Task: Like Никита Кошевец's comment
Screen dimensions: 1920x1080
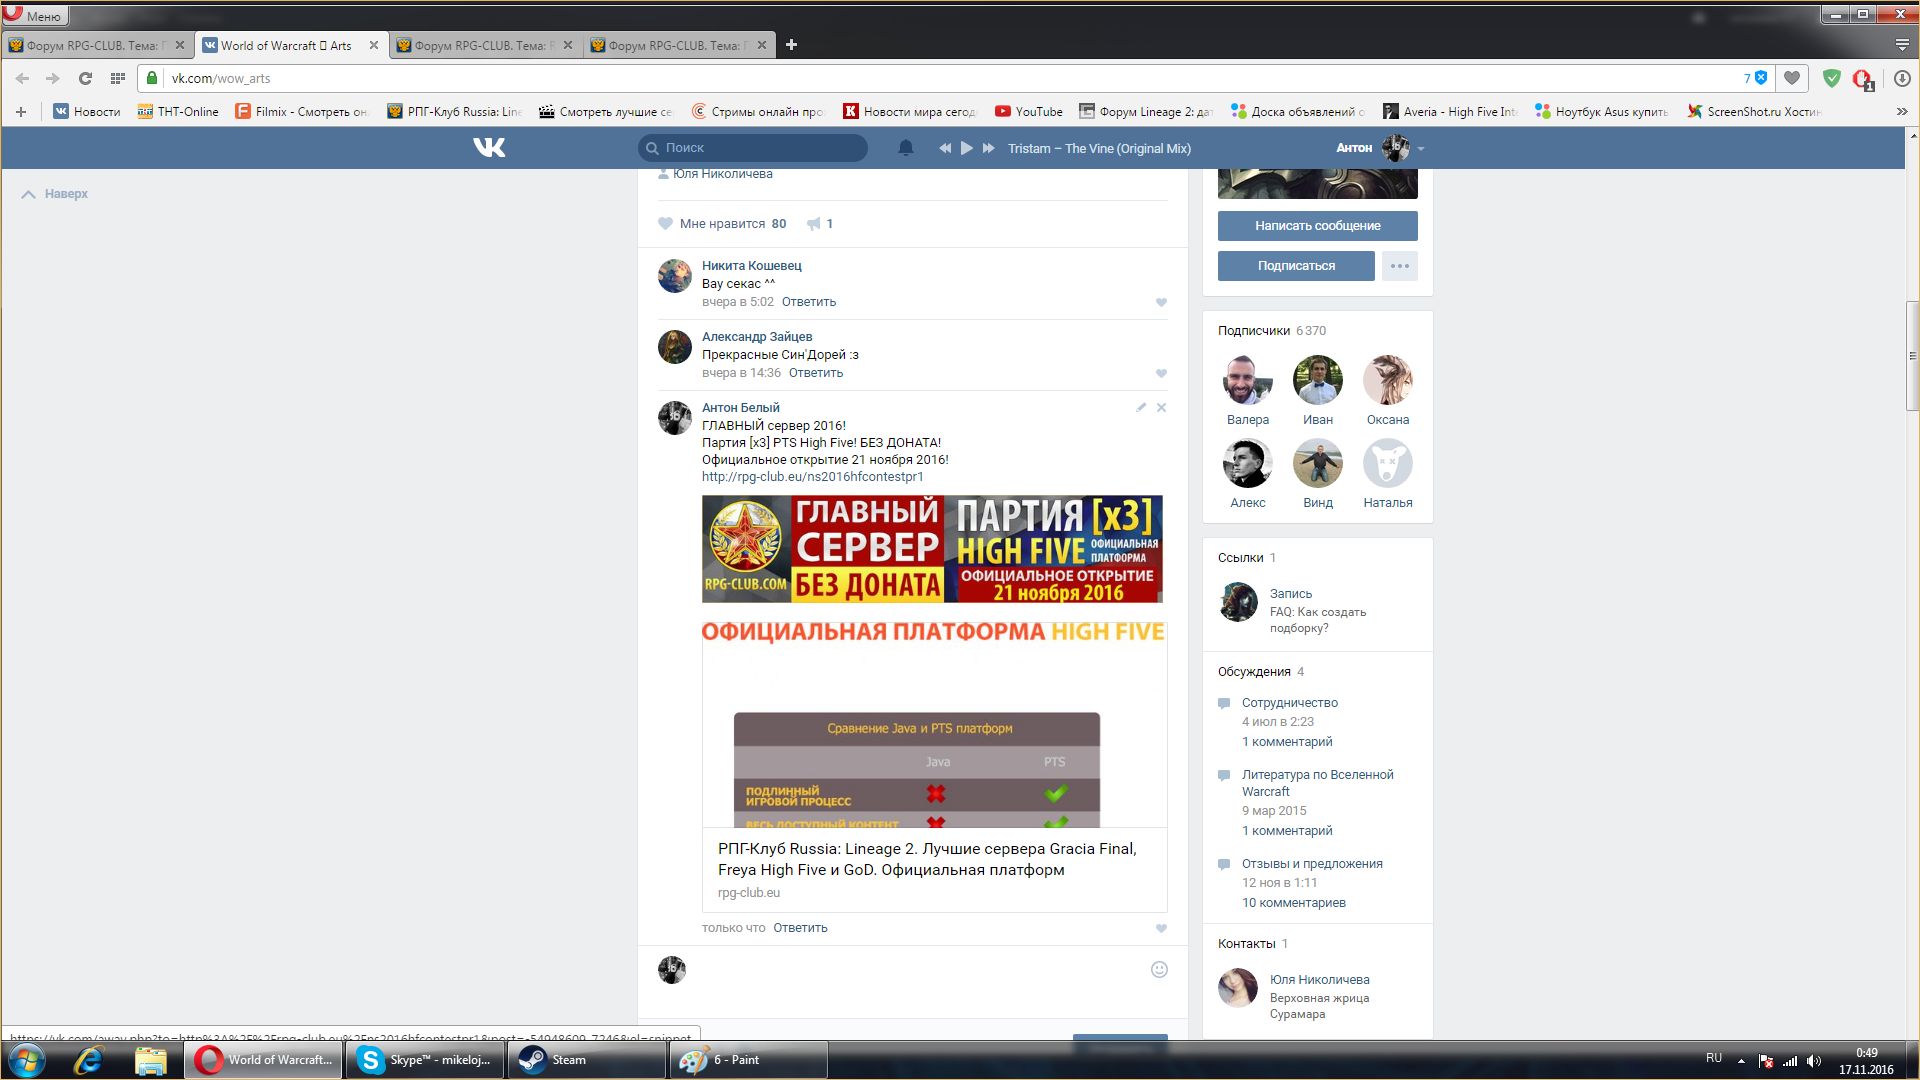Action: pyautogui.click(x=1161, y=302)
